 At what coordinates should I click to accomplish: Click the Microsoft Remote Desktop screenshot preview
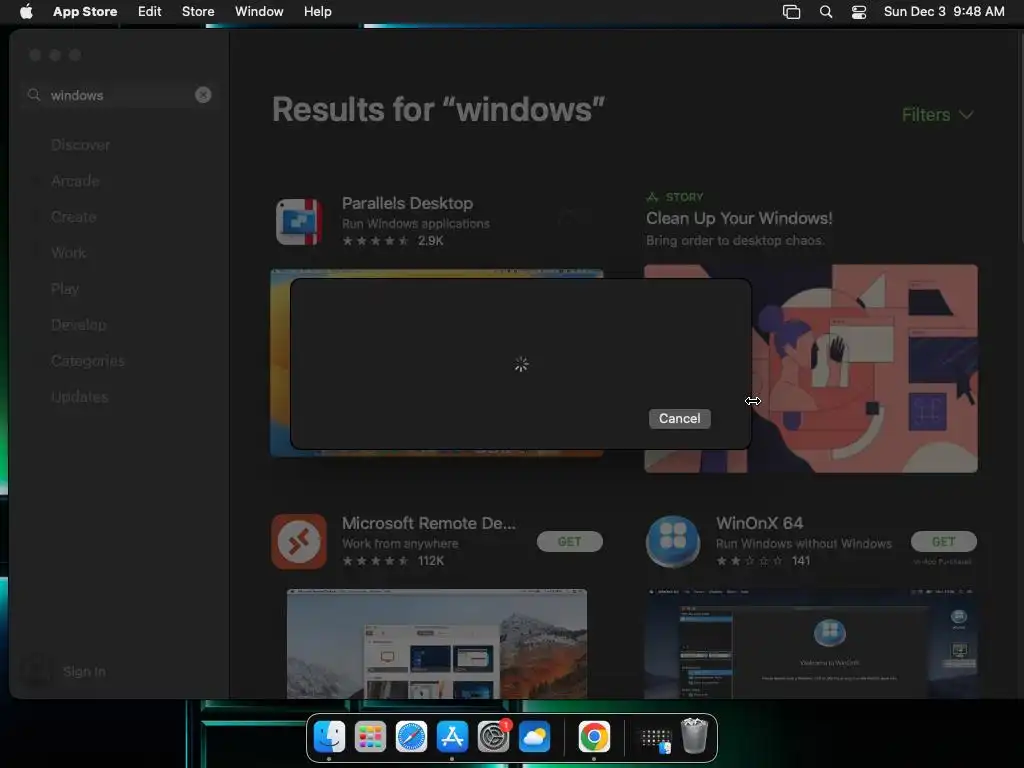point(437,643)
